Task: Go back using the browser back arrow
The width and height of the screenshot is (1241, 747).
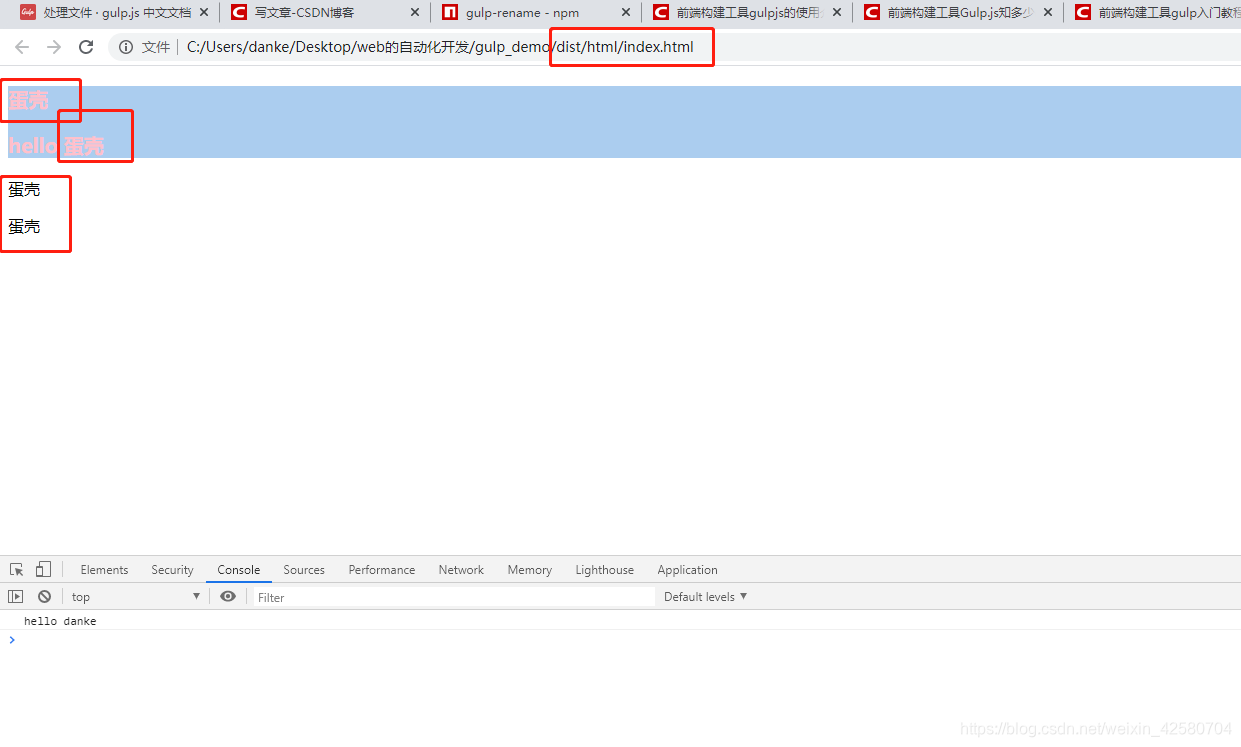Action: (22, 47)
